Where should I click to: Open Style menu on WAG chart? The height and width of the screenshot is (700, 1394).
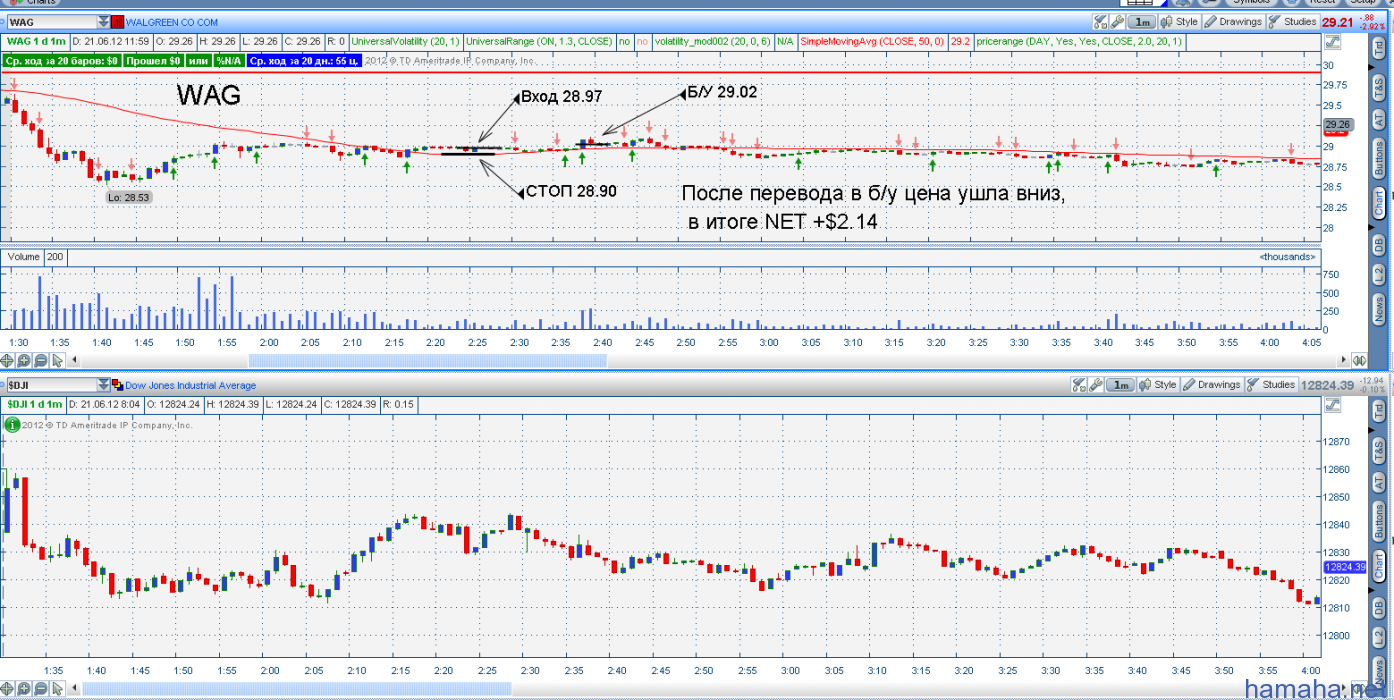1179,21
